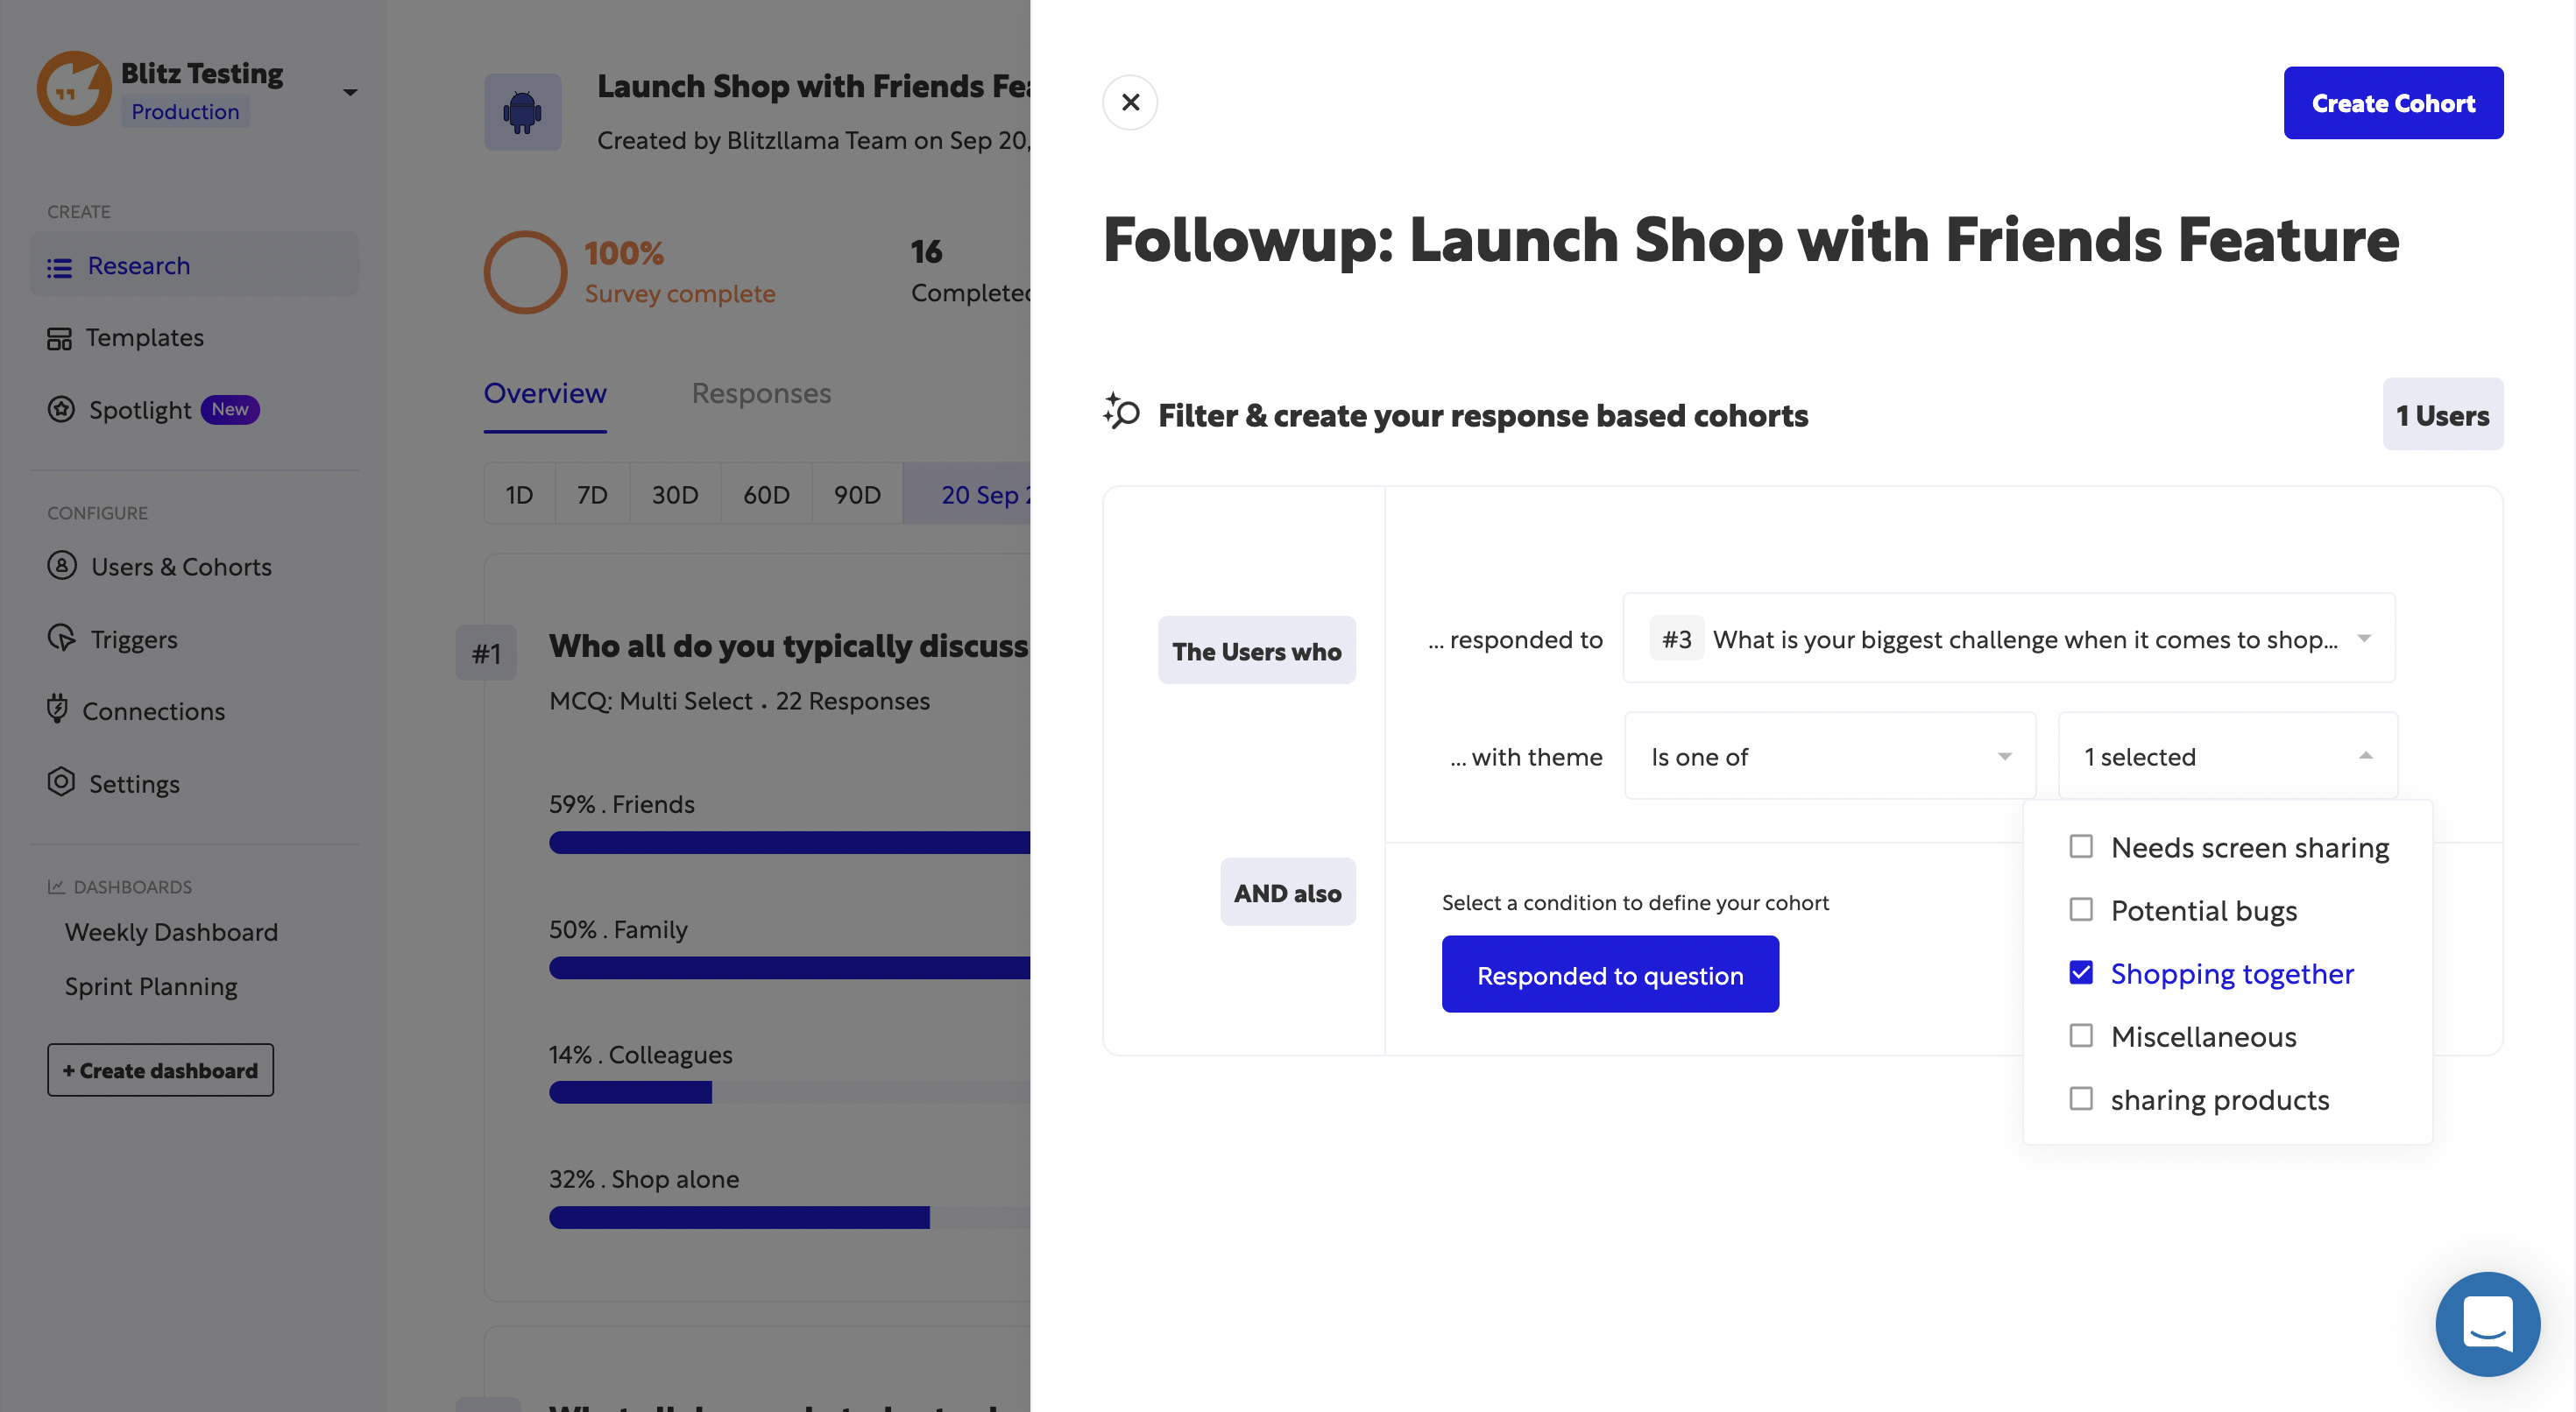Uncheck the Shopping together theme
The image size is (2576, 1412).
2083,972
